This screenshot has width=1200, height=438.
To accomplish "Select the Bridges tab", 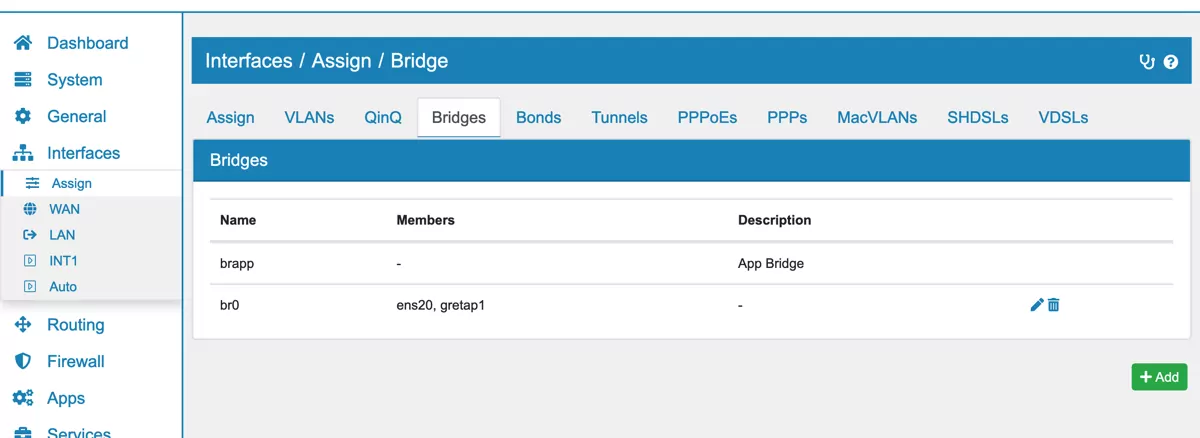I will pyautogui.click(x=459, y=117).
